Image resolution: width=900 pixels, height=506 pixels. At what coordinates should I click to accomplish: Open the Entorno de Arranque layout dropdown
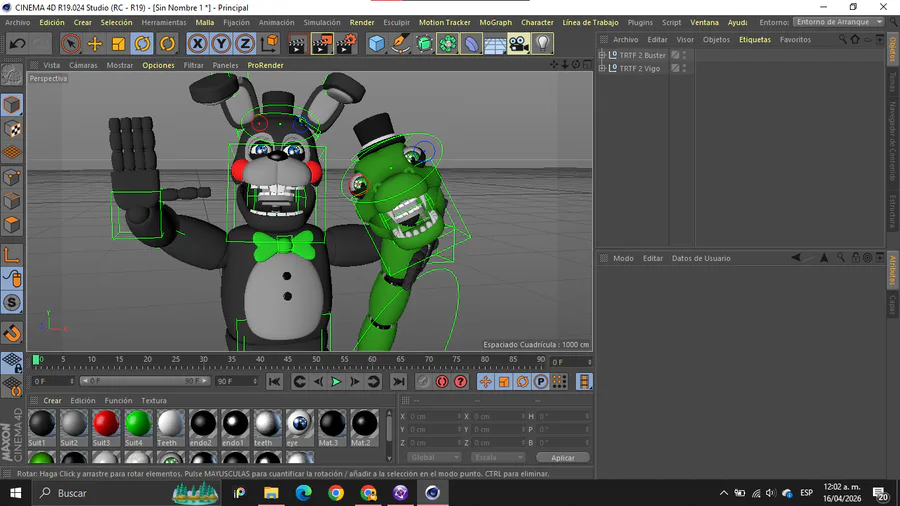pyautogui.click(x=838, y=22)
